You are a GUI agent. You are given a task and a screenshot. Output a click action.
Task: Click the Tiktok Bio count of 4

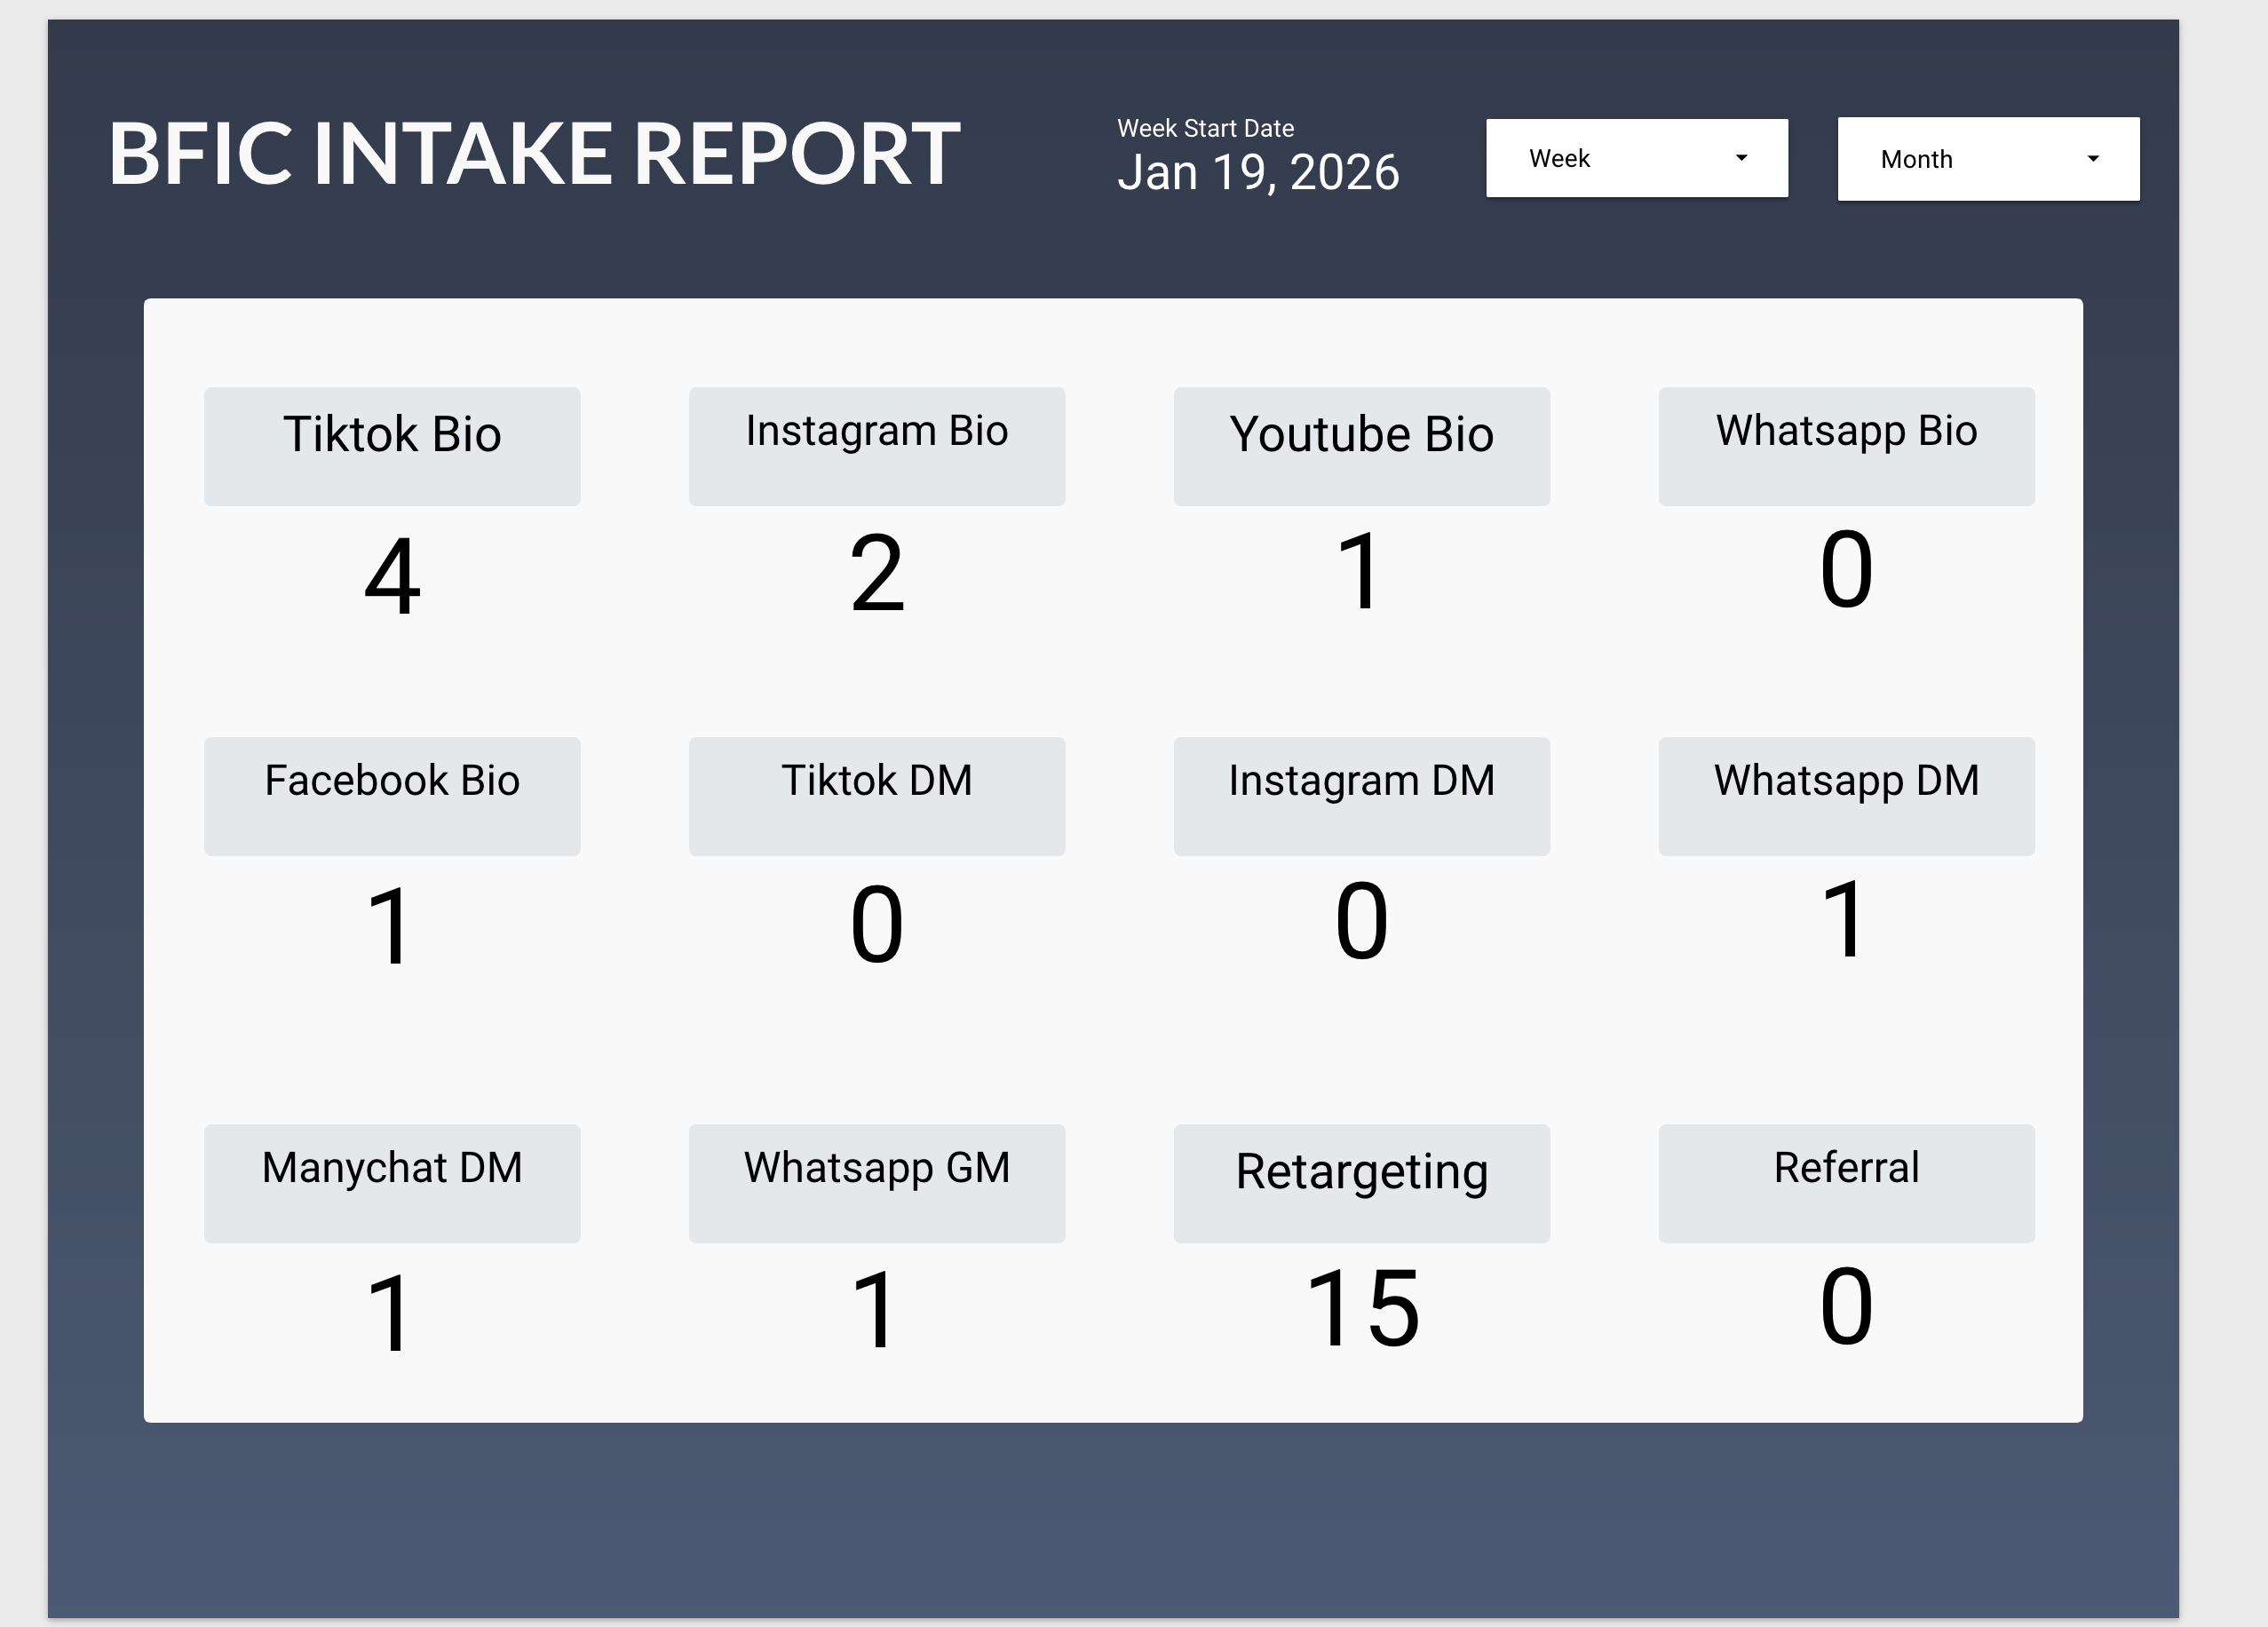click(x=392, y=575)
